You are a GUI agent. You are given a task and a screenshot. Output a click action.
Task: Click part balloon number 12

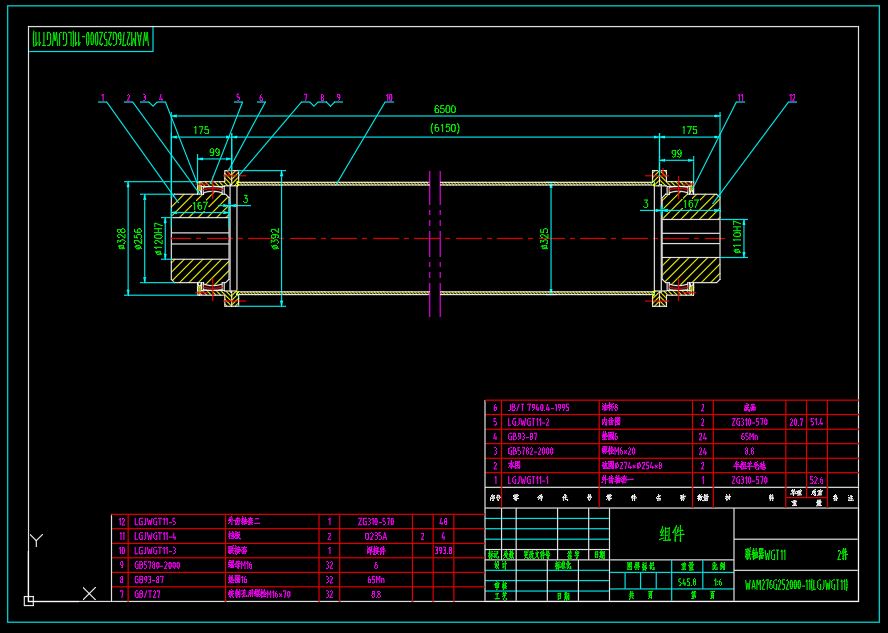pyautogui.click(x=792, y=98)
